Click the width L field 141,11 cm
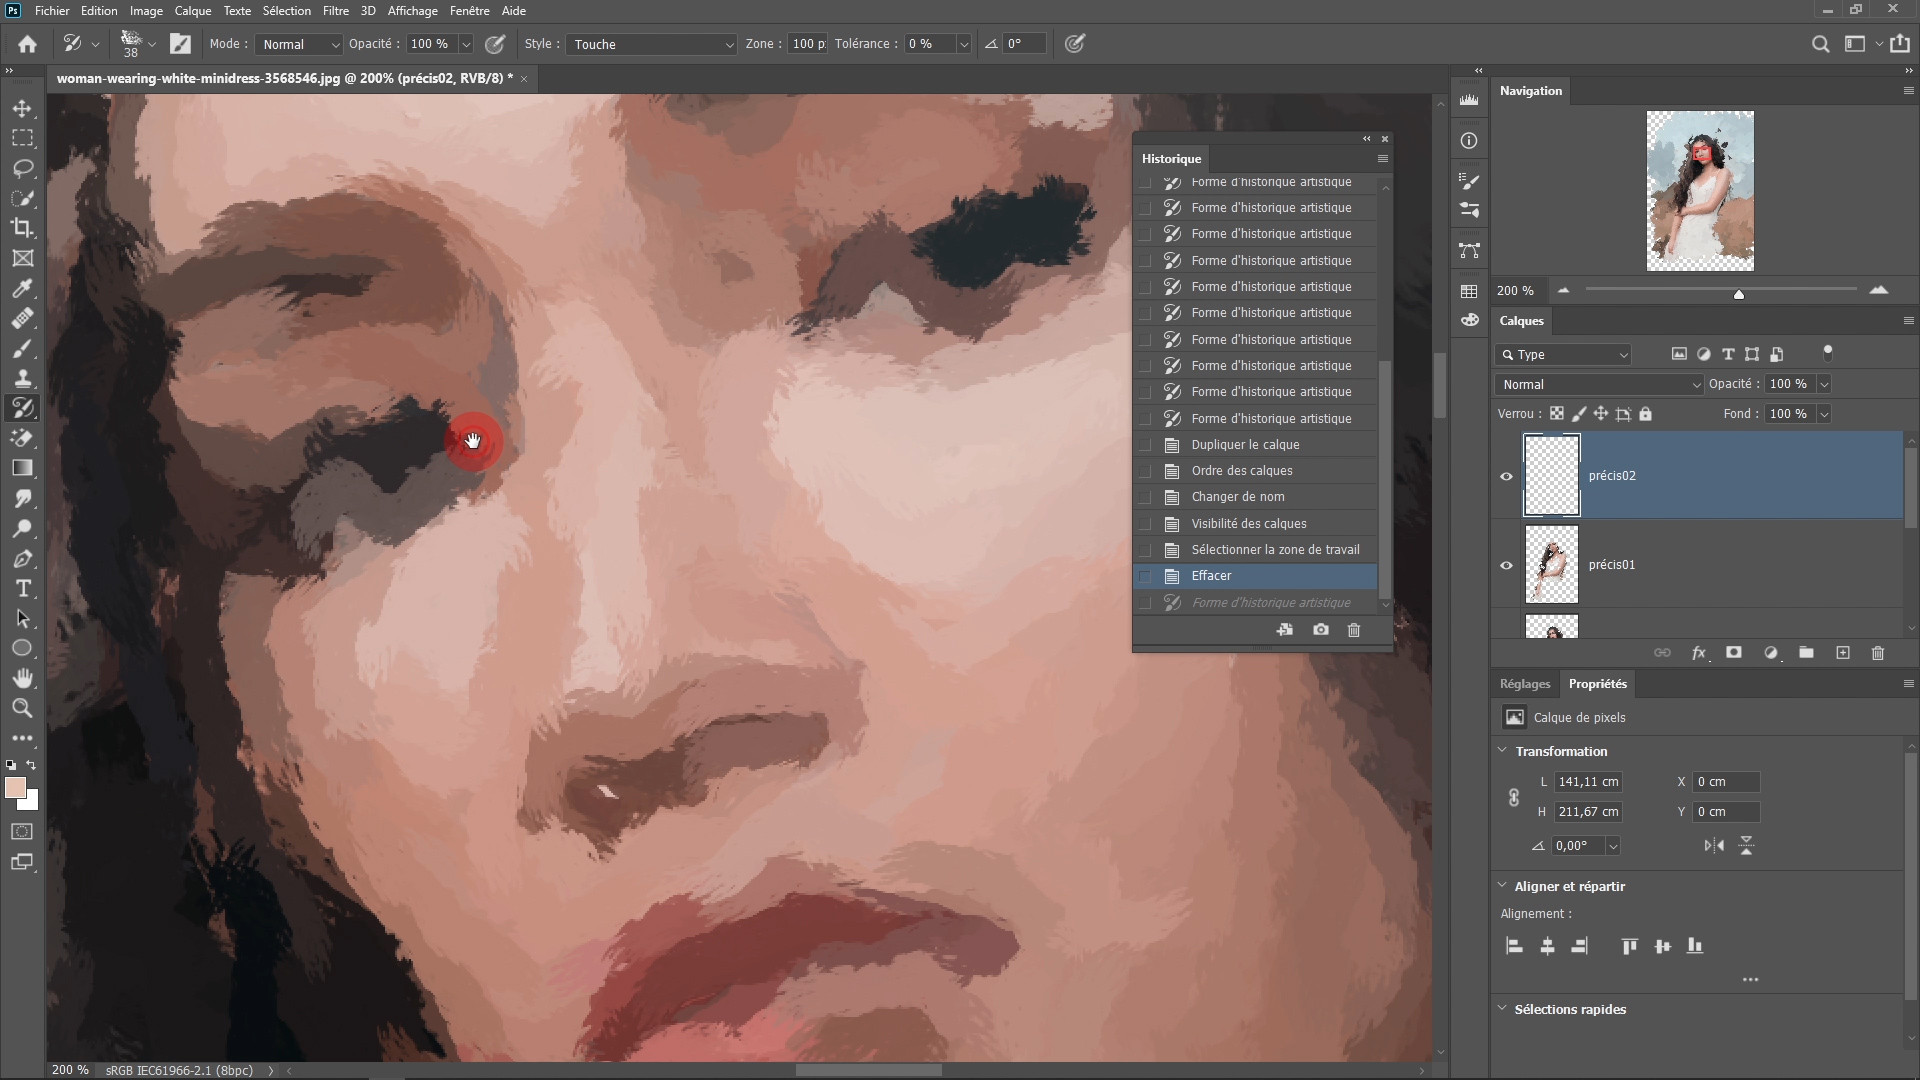Image resolution: width=1920 pixels, height=1080 pixels. point(1588,782)
